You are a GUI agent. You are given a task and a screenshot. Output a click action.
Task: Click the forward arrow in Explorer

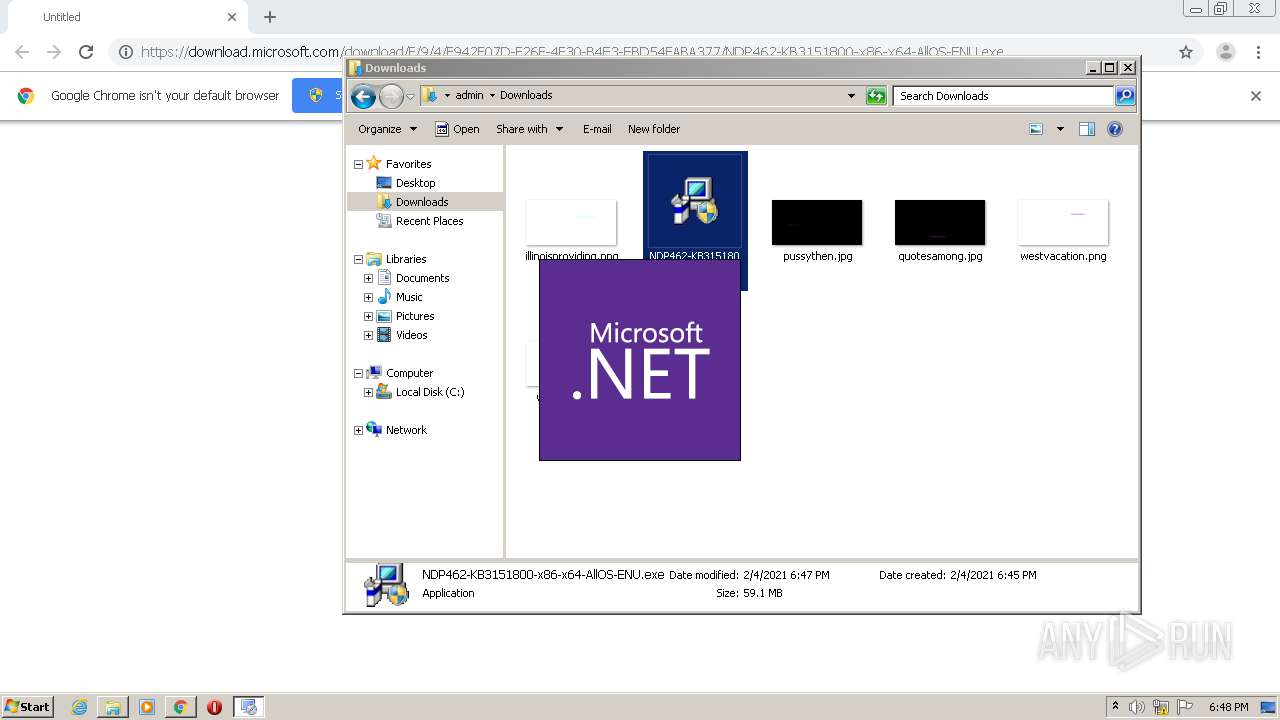click(x=391, y=96)
